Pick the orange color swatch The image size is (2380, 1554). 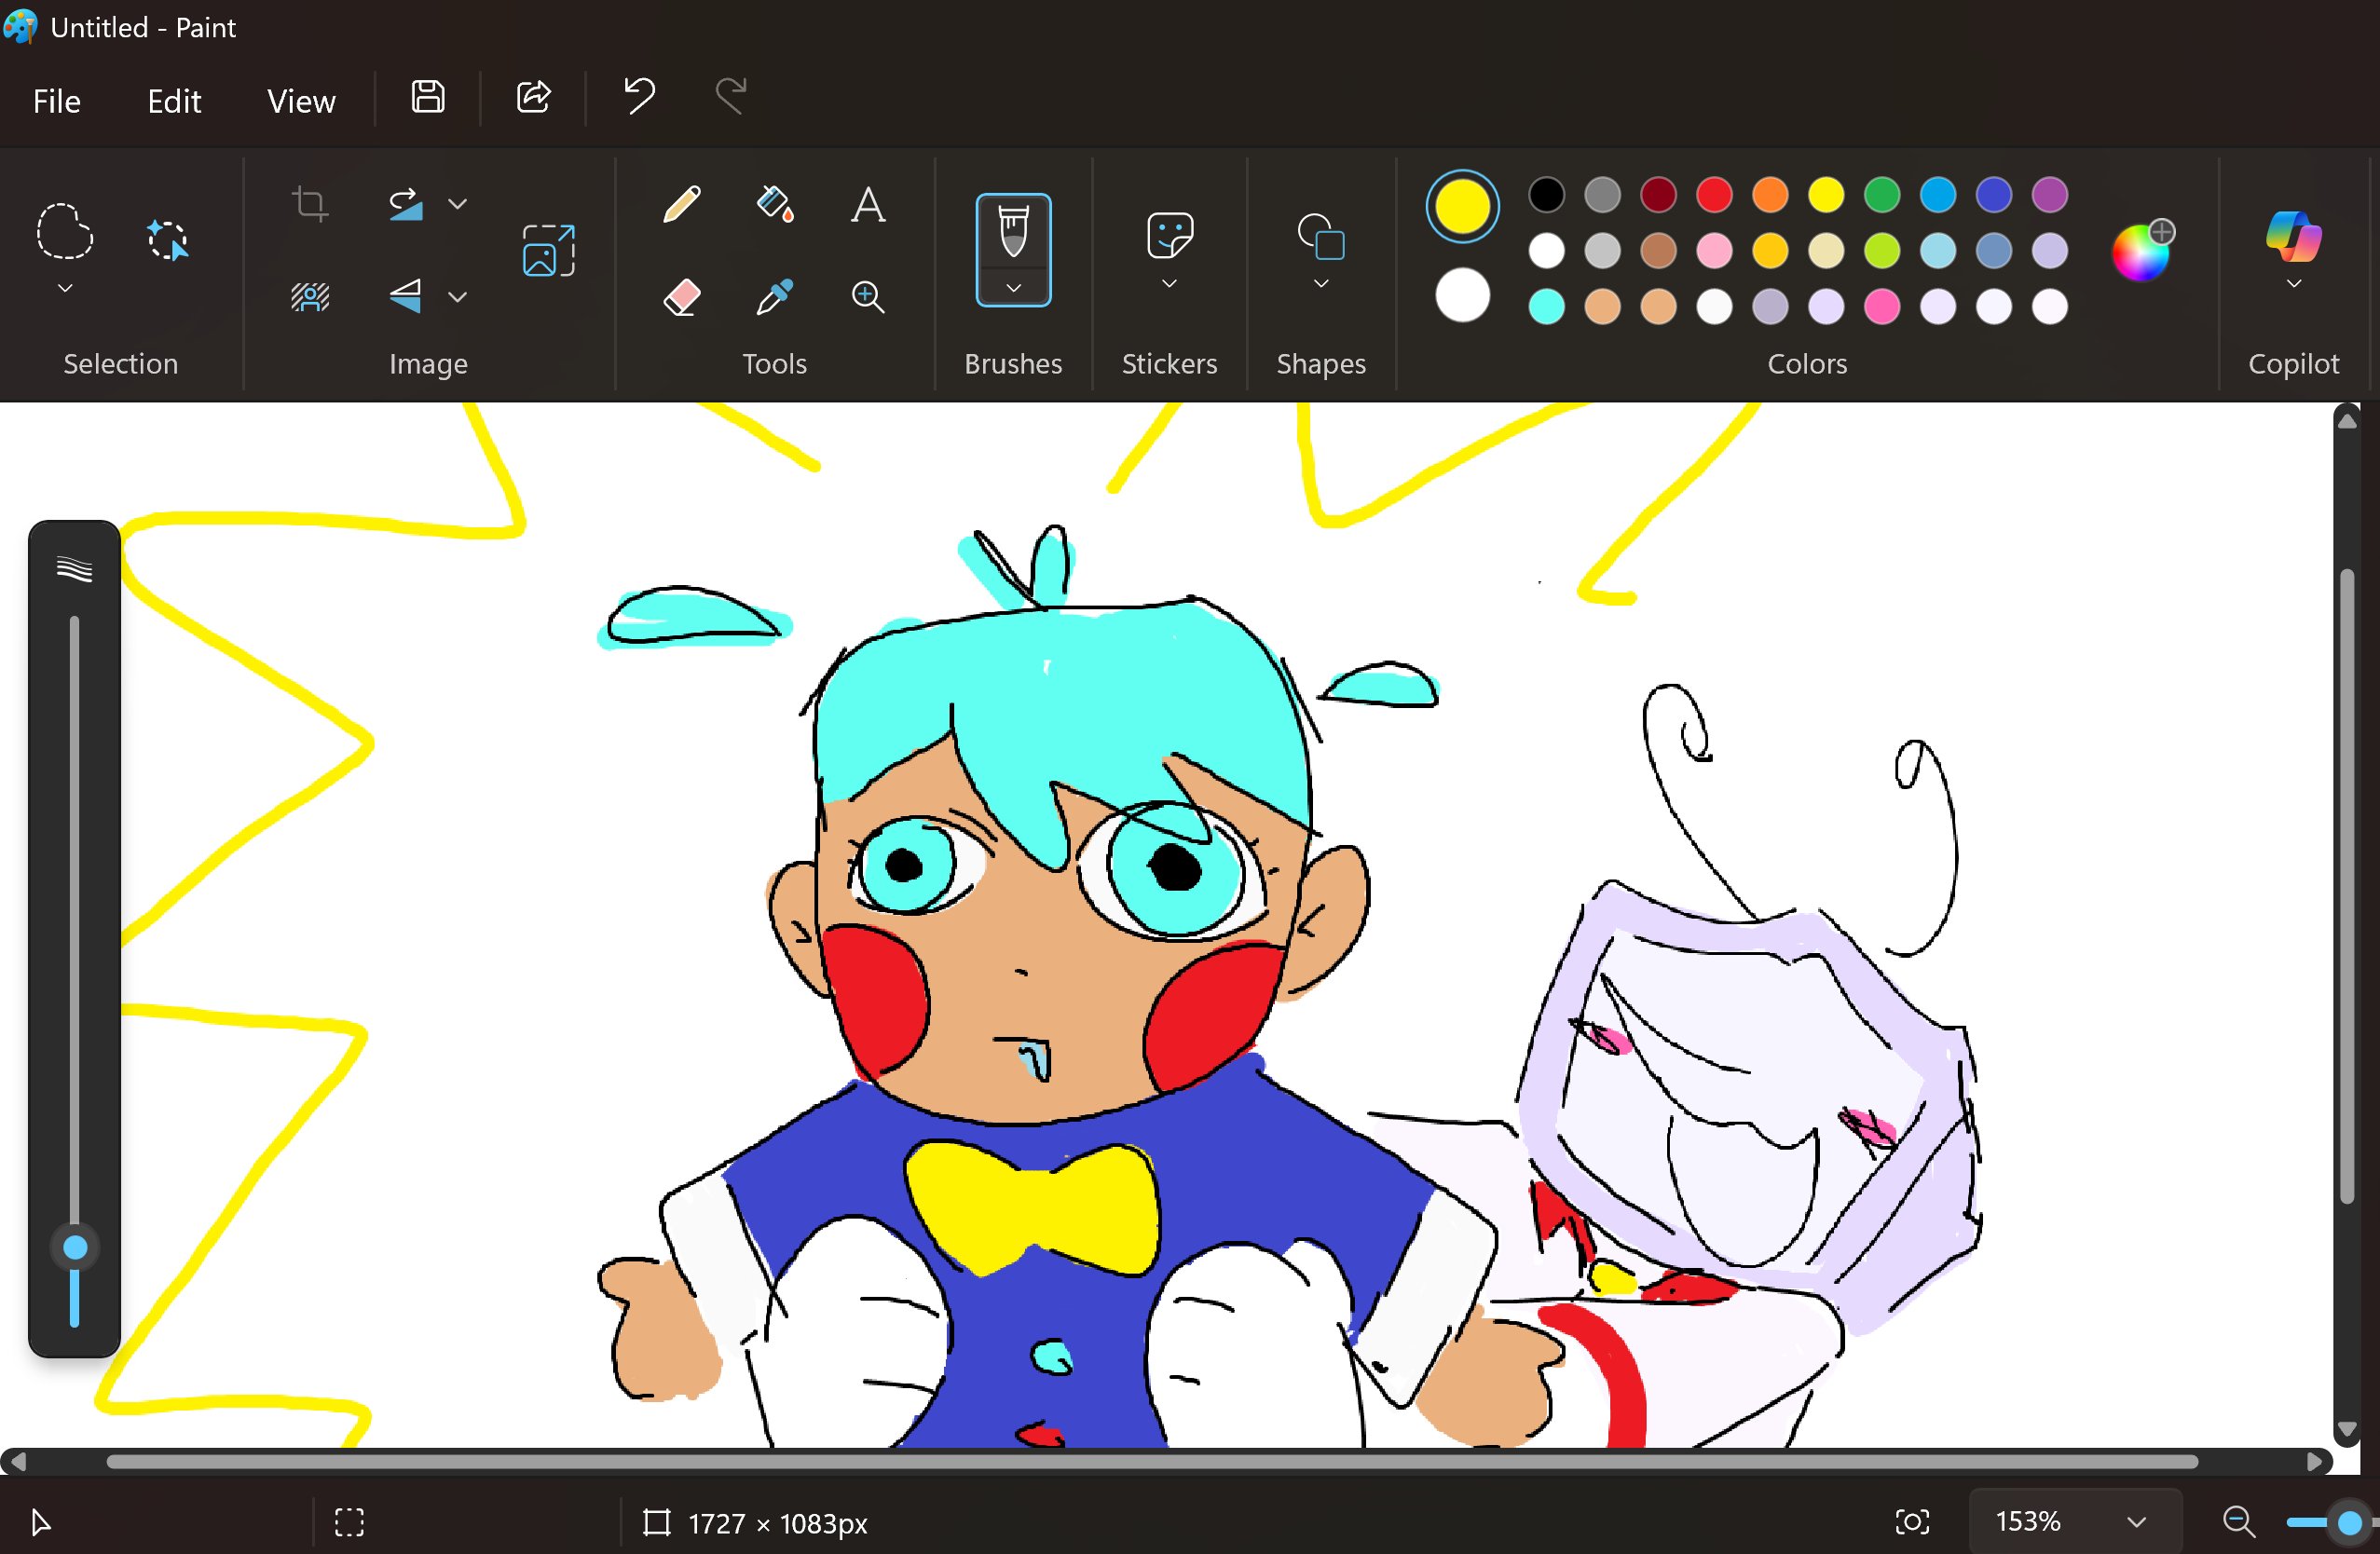pos(1771,195)
